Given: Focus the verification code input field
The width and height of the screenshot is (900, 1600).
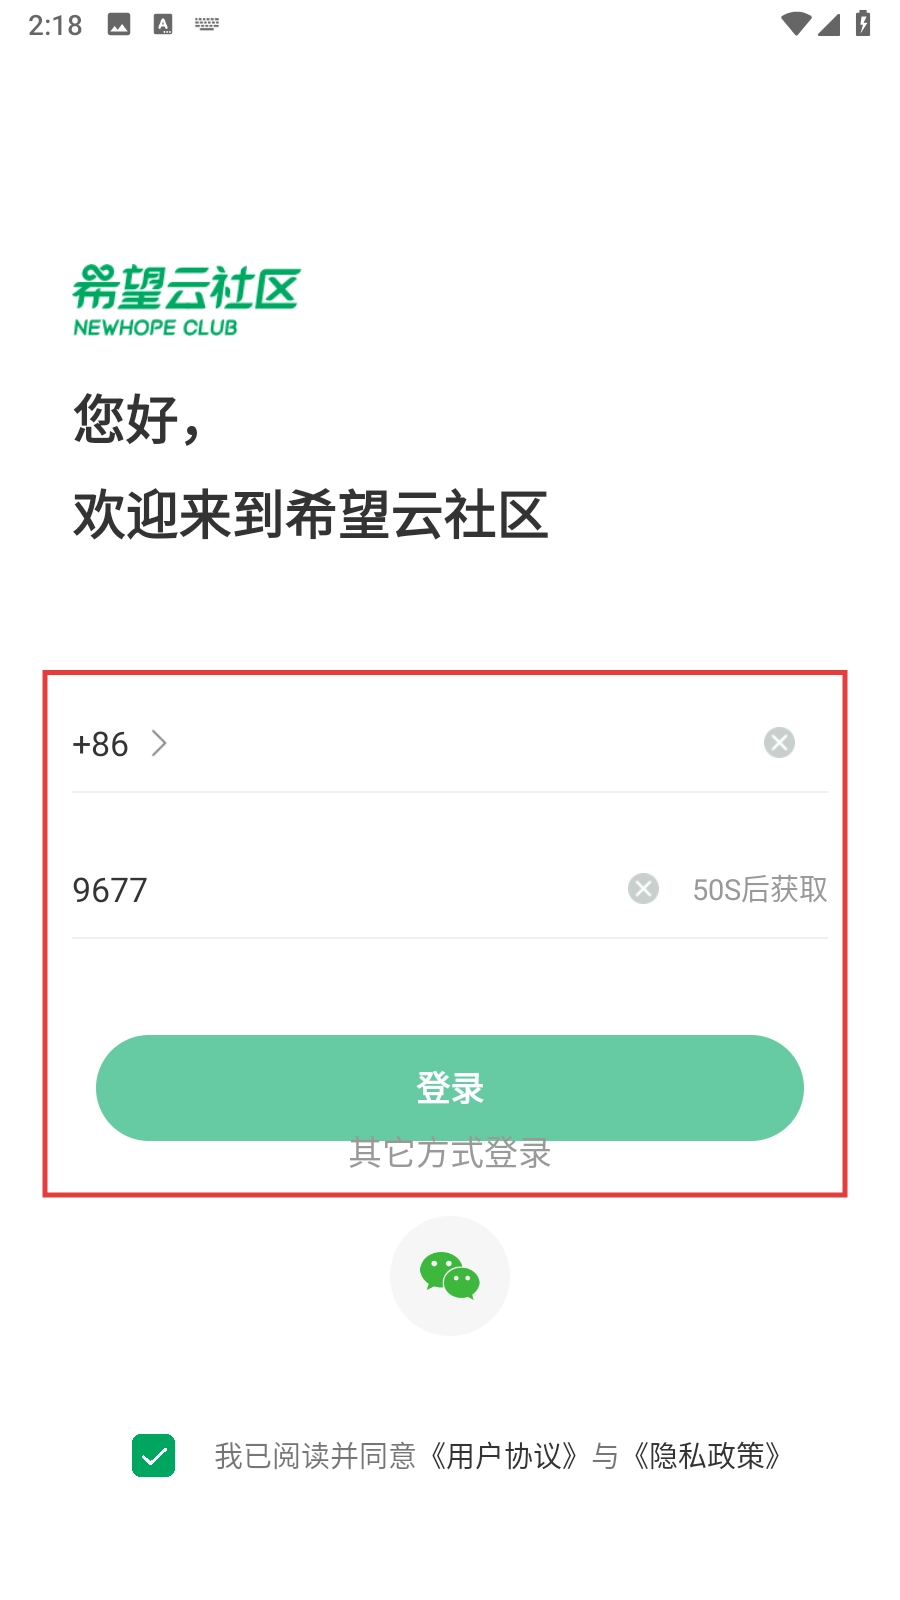Looking at the screenshot, I should [345, 889].
